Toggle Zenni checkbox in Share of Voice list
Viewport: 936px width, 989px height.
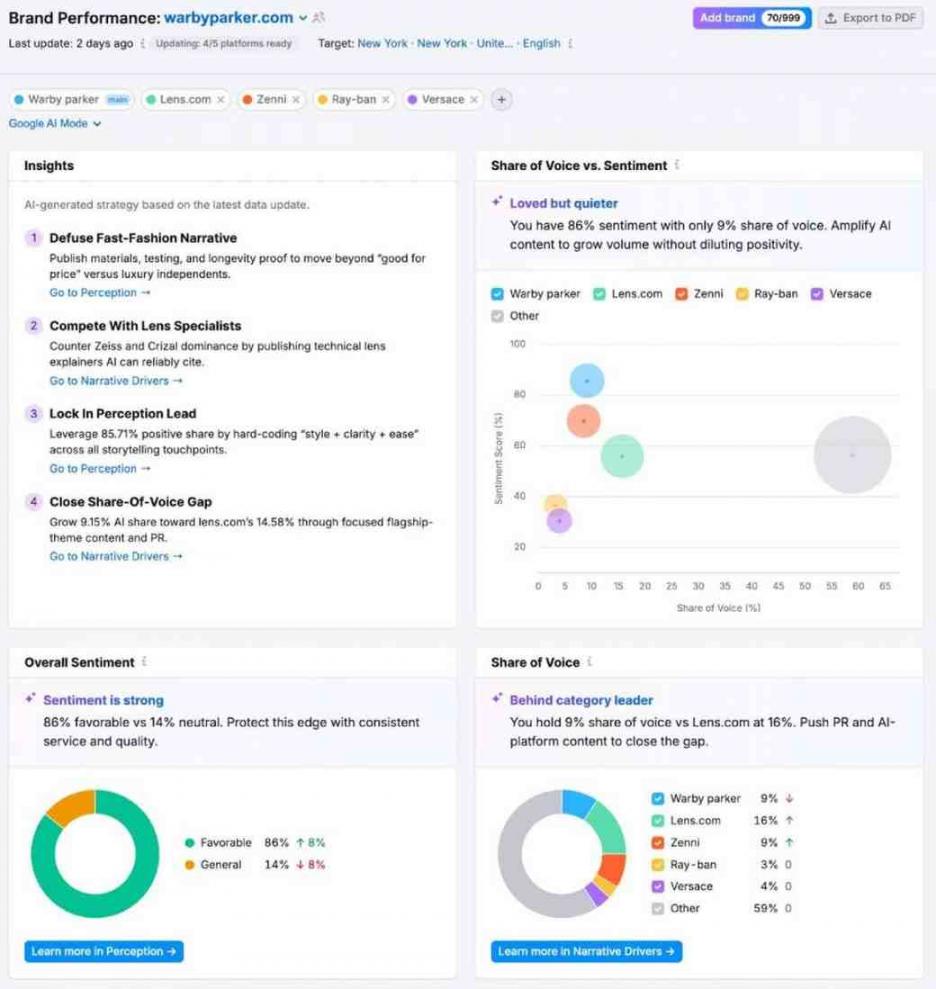(x=658, y=843)
